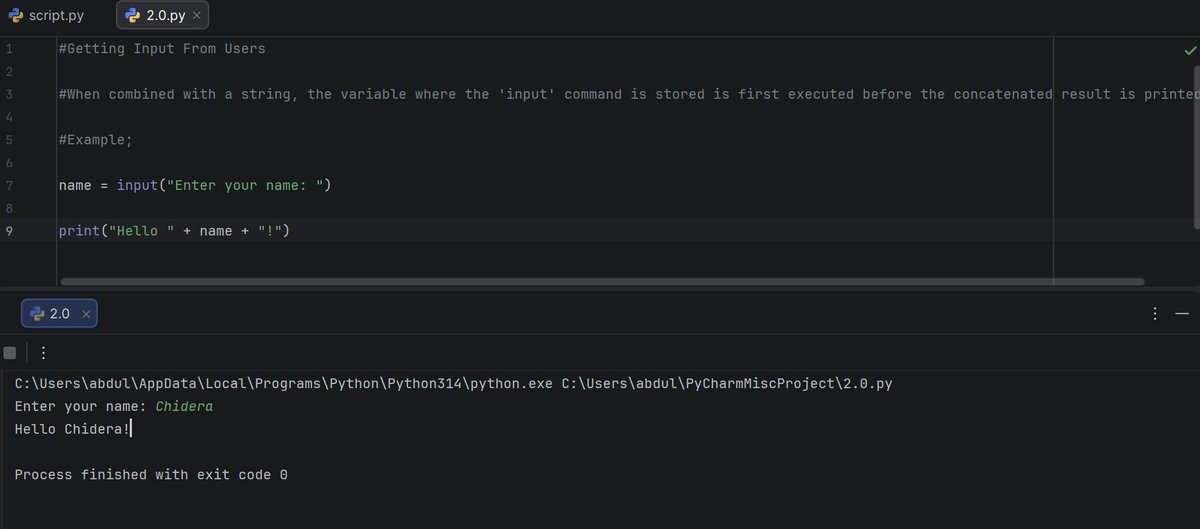Click the 'Enter your name:' console prompt

[81, 407]
